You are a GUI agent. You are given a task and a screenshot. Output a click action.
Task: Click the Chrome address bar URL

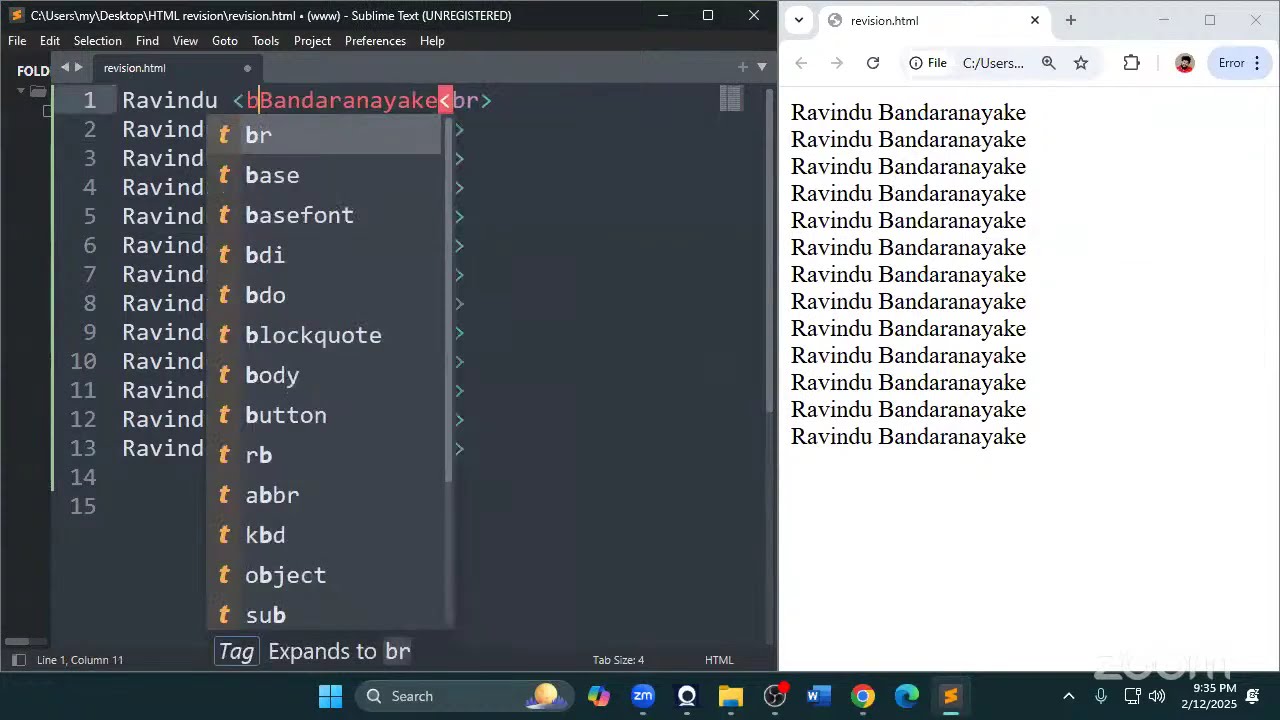click(x=993, y=63)
